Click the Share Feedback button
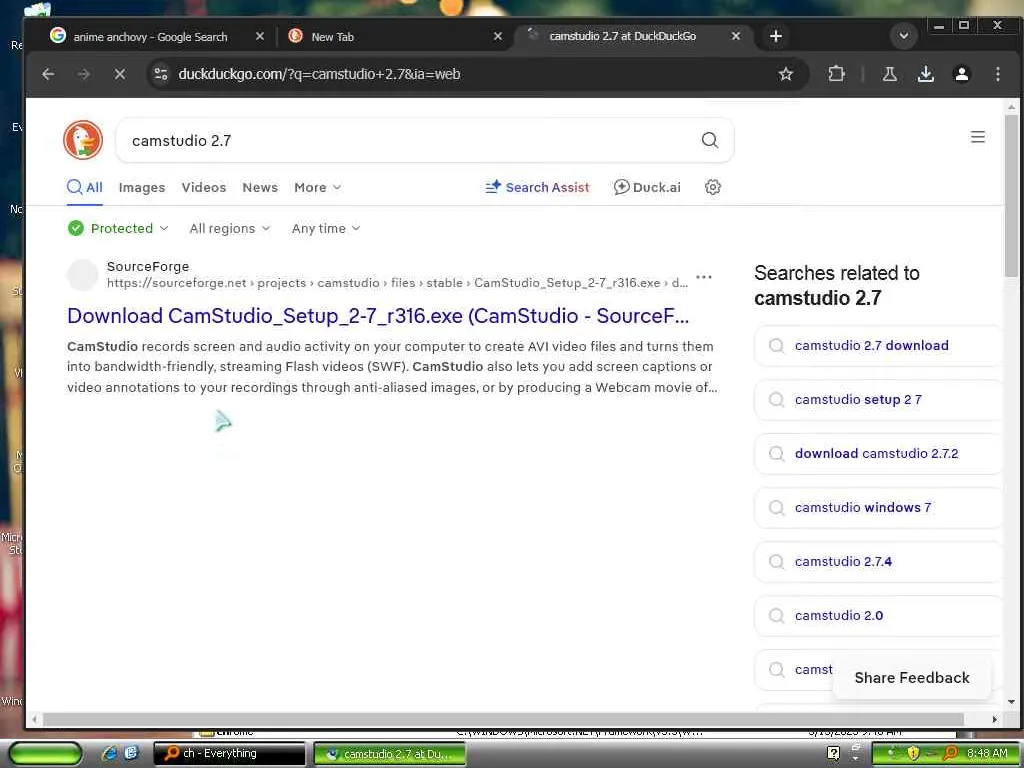This screenshot has width=1024, height=768. (912, 678)
